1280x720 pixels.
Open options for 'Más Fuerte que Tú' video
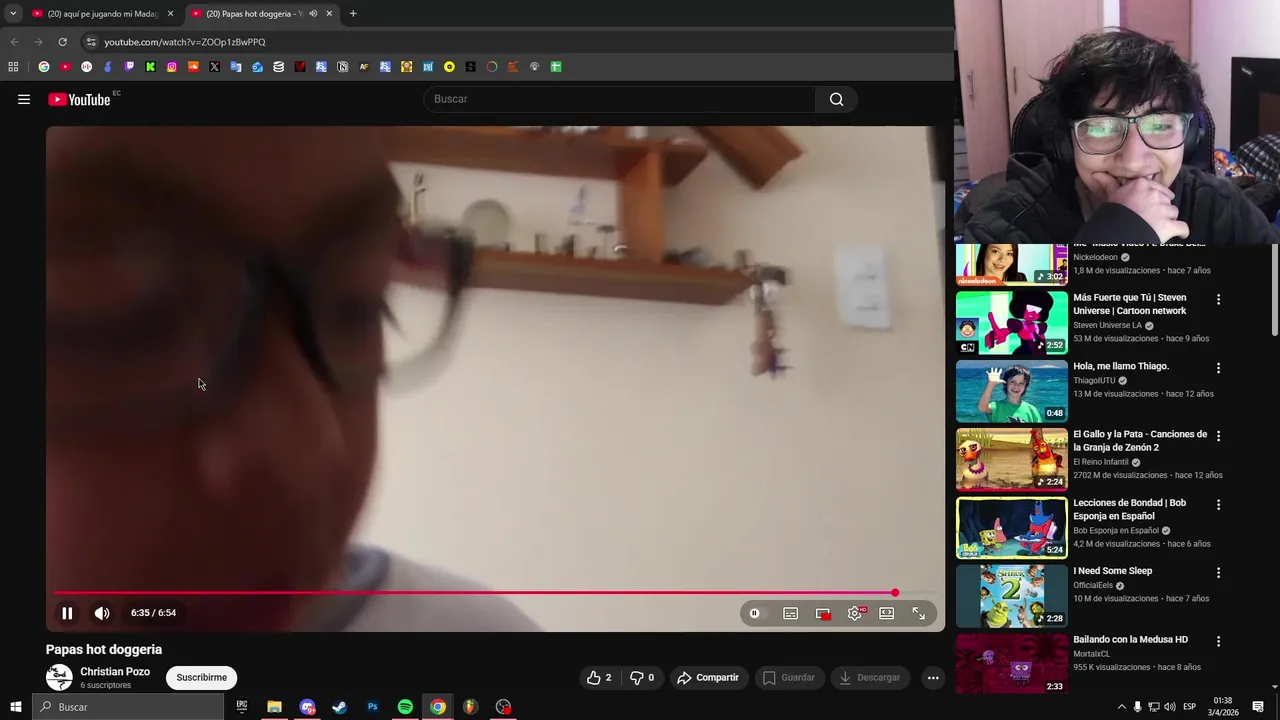(1218, 299)
